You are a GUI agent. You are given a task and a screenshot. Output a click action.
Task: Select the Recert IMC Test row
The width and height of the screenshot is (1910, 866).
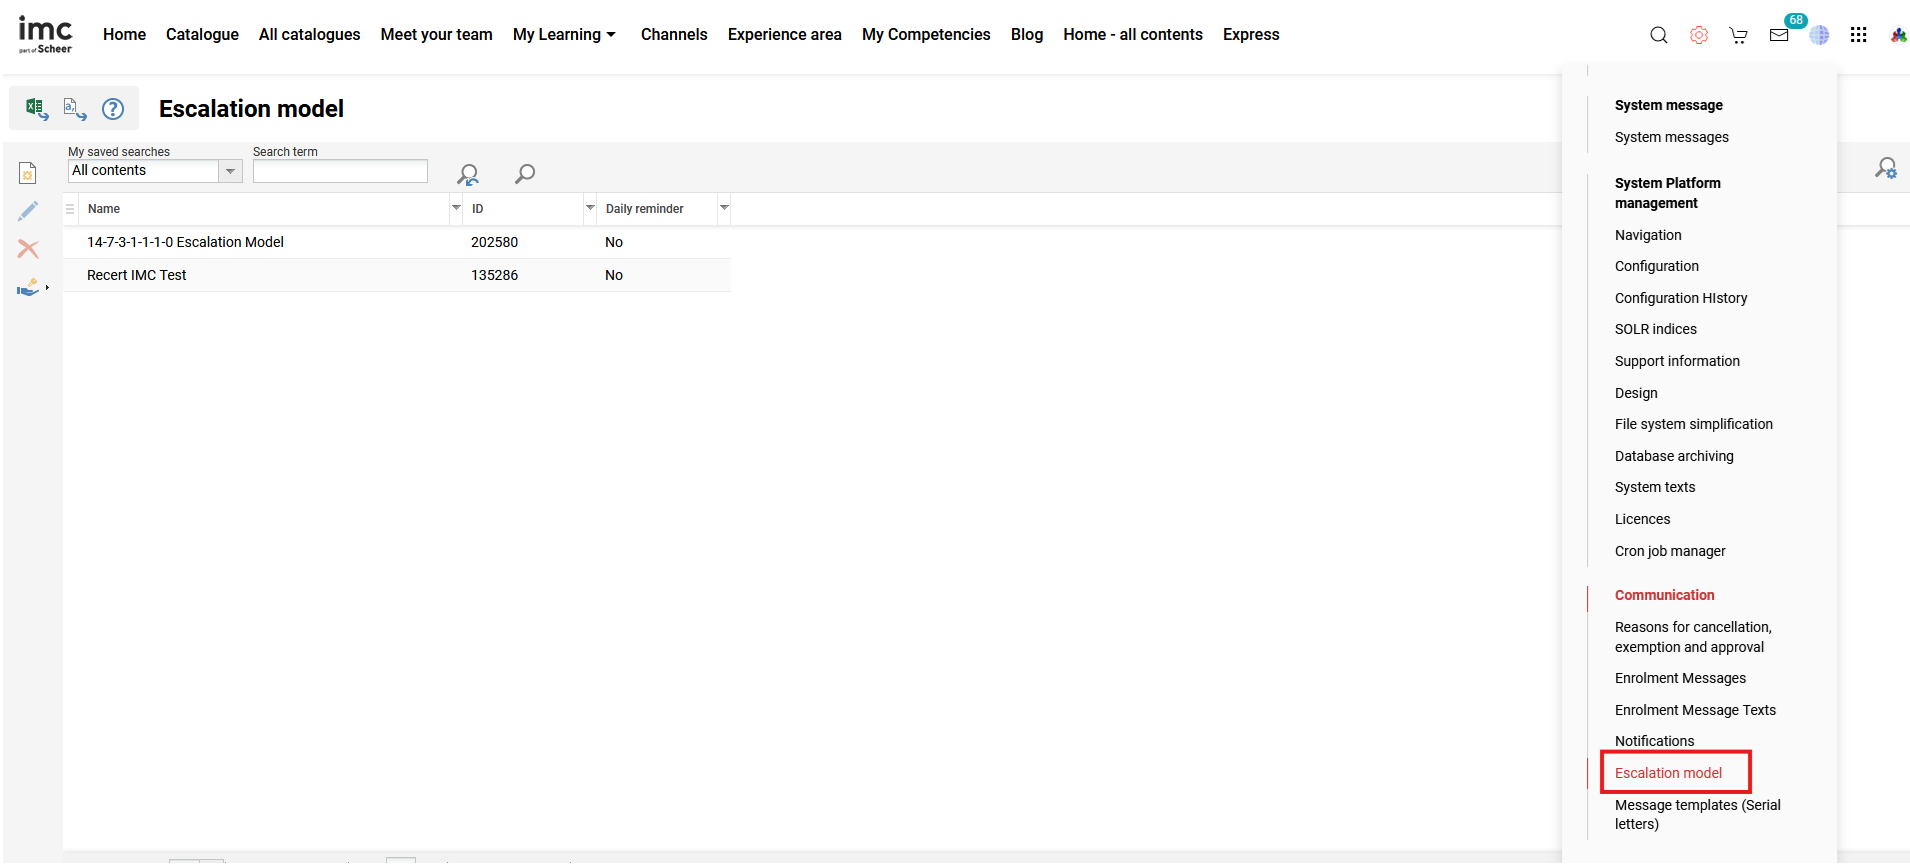pos(137,275)
